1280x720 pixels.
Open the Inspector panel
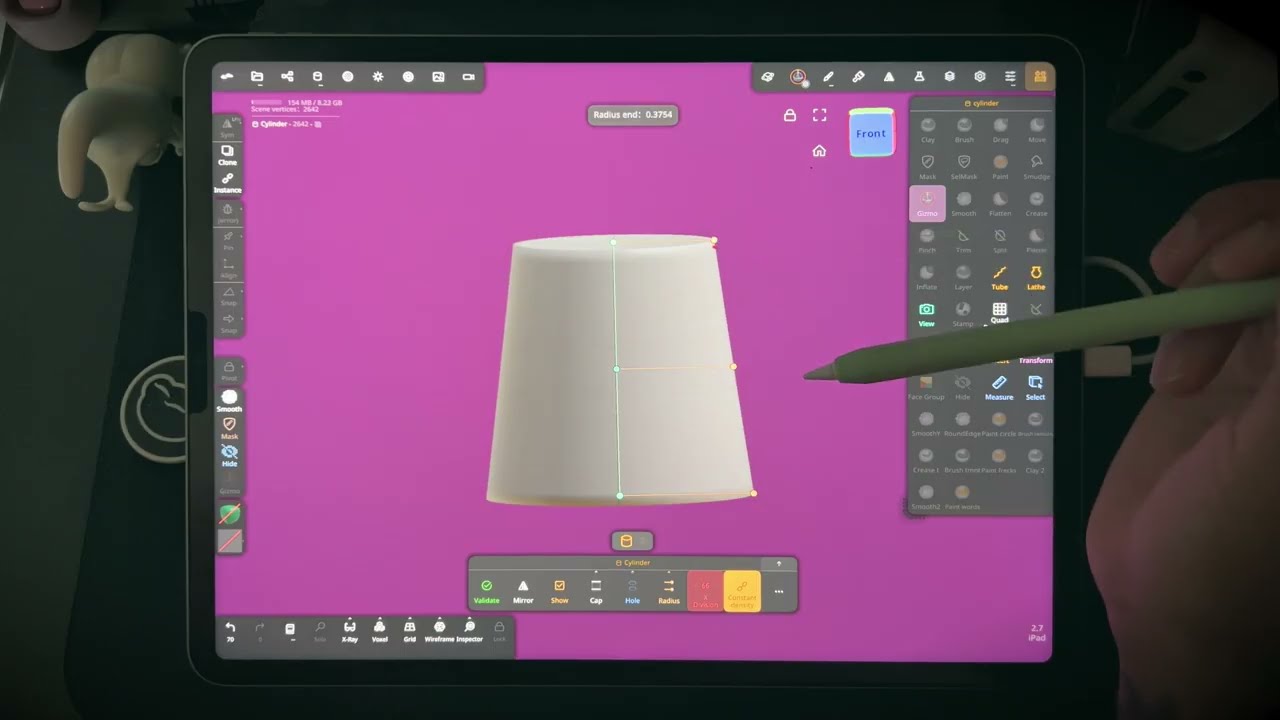tap(469, 631)
